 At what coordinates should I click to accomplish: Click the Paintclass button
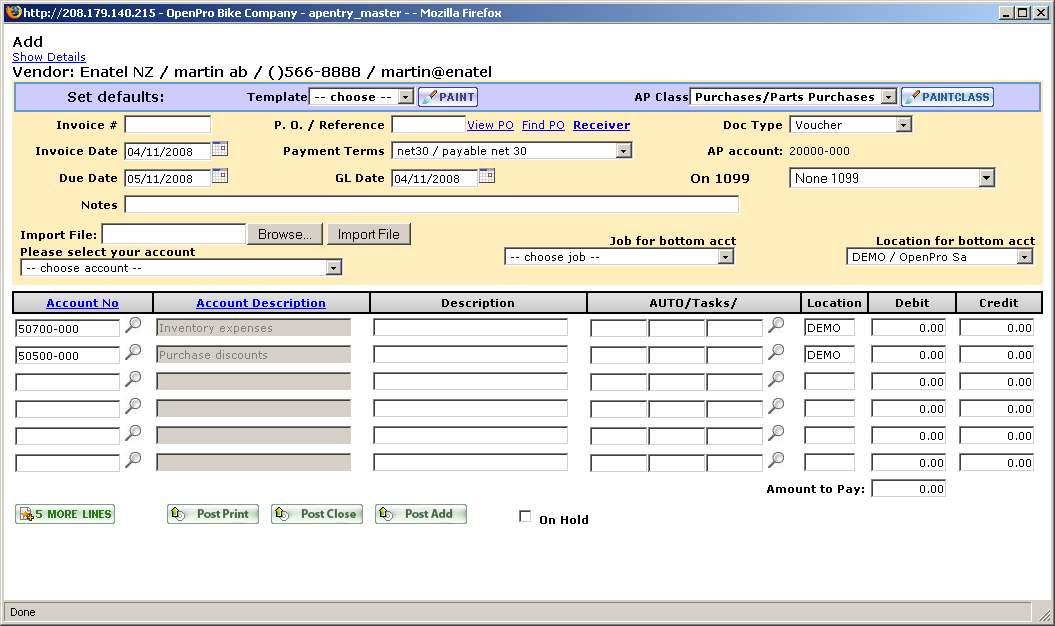(x=946, y=97)
